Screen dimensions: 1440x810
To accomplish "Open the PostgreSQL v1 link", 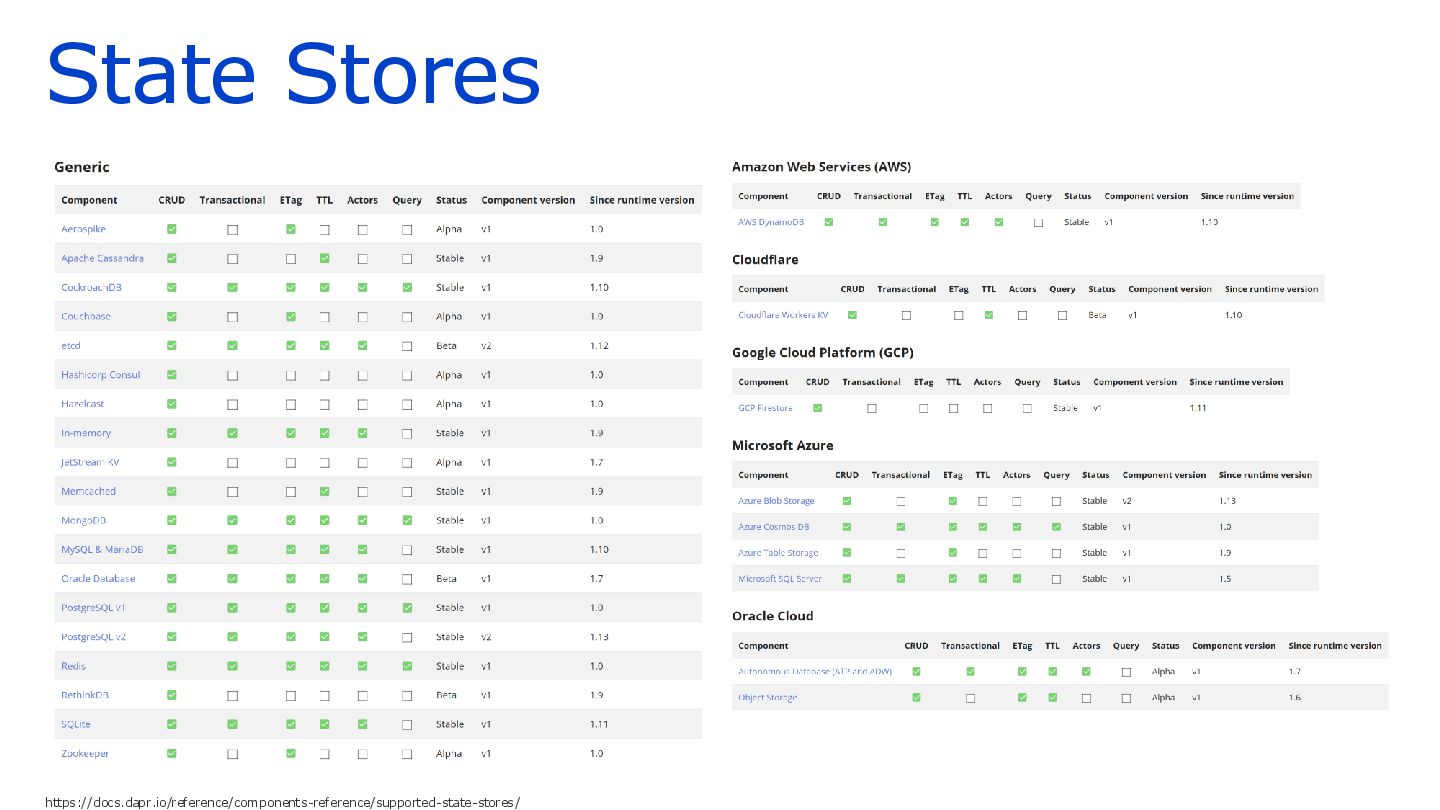I will (x=93, y=607).
